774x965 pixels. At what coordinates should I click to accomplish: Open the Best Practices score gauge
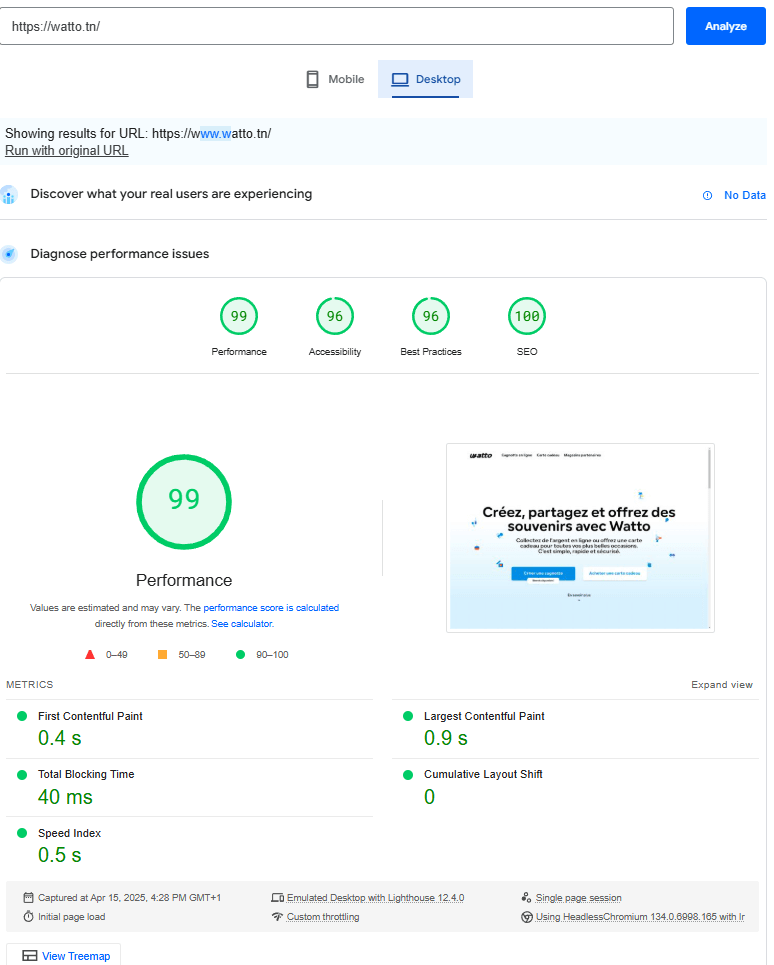click(x=431, y=317)
